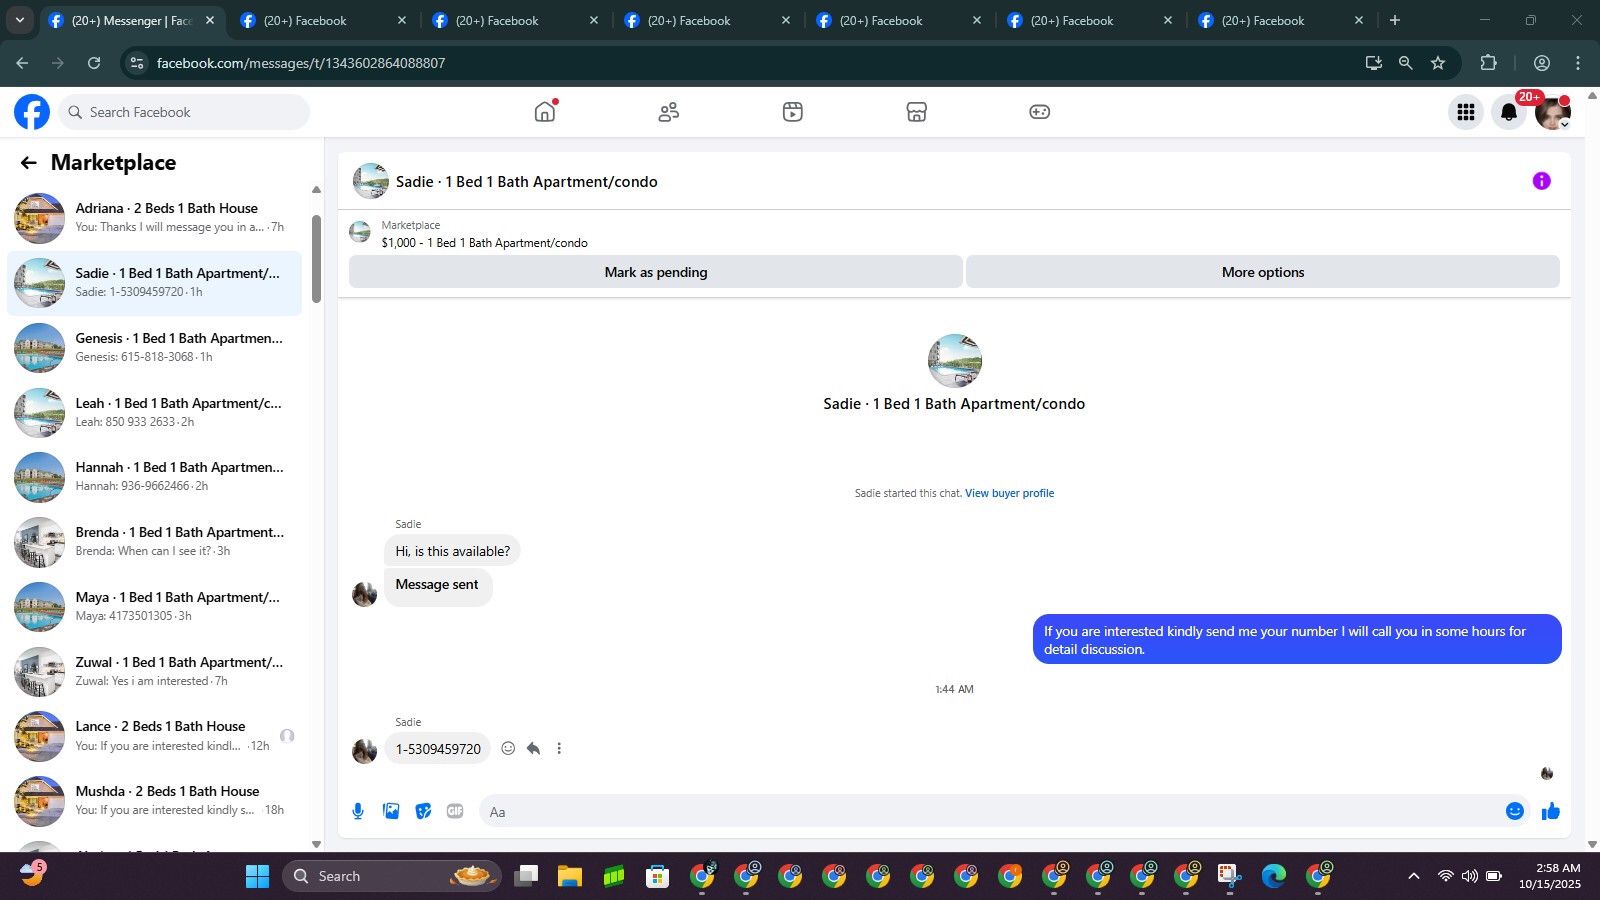Send a thumbs-up like
This screenshot has width=1600, height=900.
coord(1551,811)
